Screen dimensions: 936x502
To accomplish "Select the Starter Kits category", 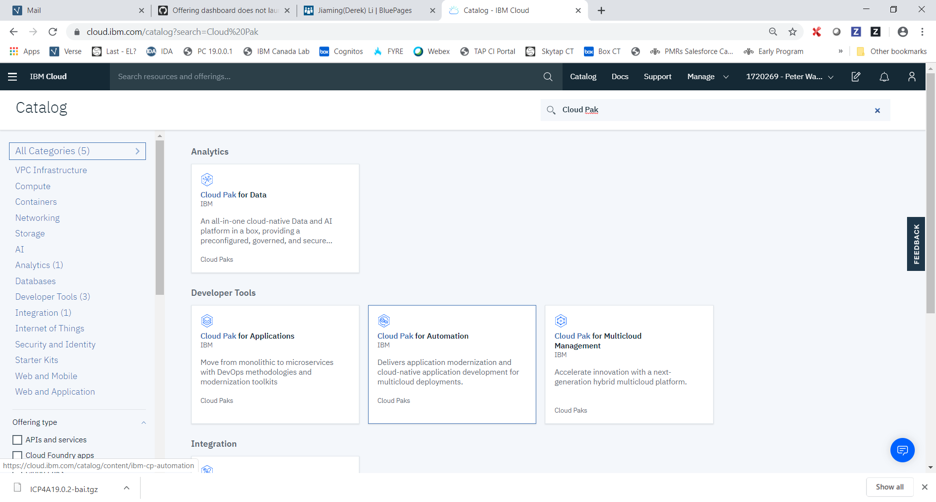I will 36,360.
